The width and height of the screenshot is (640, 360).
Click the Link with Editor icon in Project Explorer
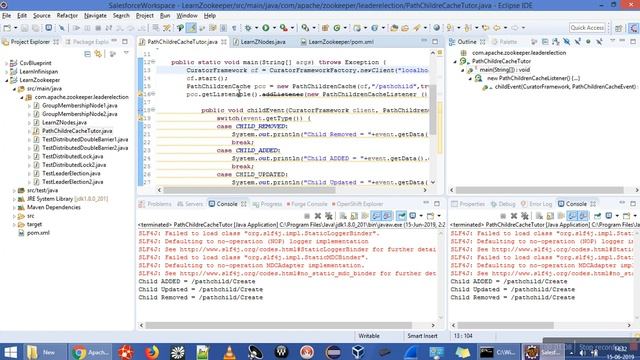click(98, 53)
